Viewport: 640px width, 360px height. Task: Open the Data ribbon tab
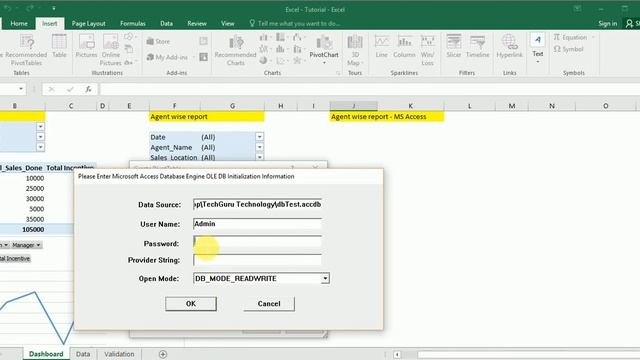point(166,24)
